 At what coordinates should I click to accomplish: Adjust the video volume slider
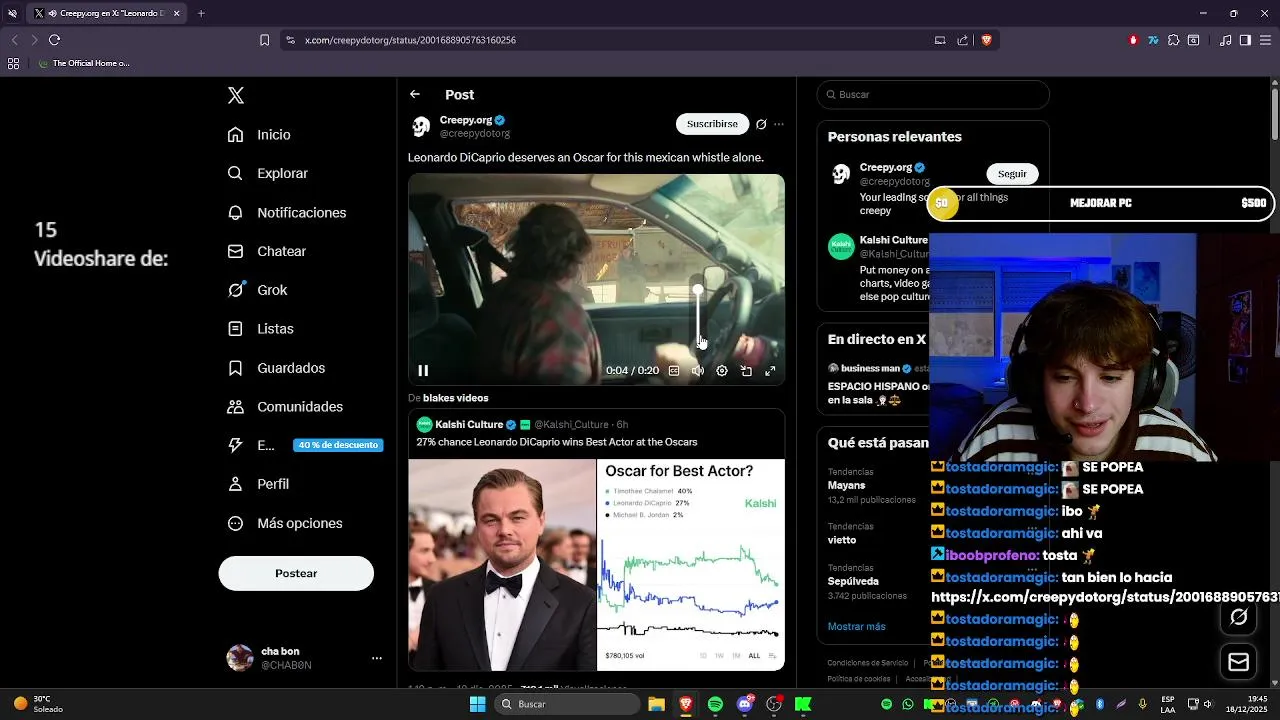coord(698,318)
